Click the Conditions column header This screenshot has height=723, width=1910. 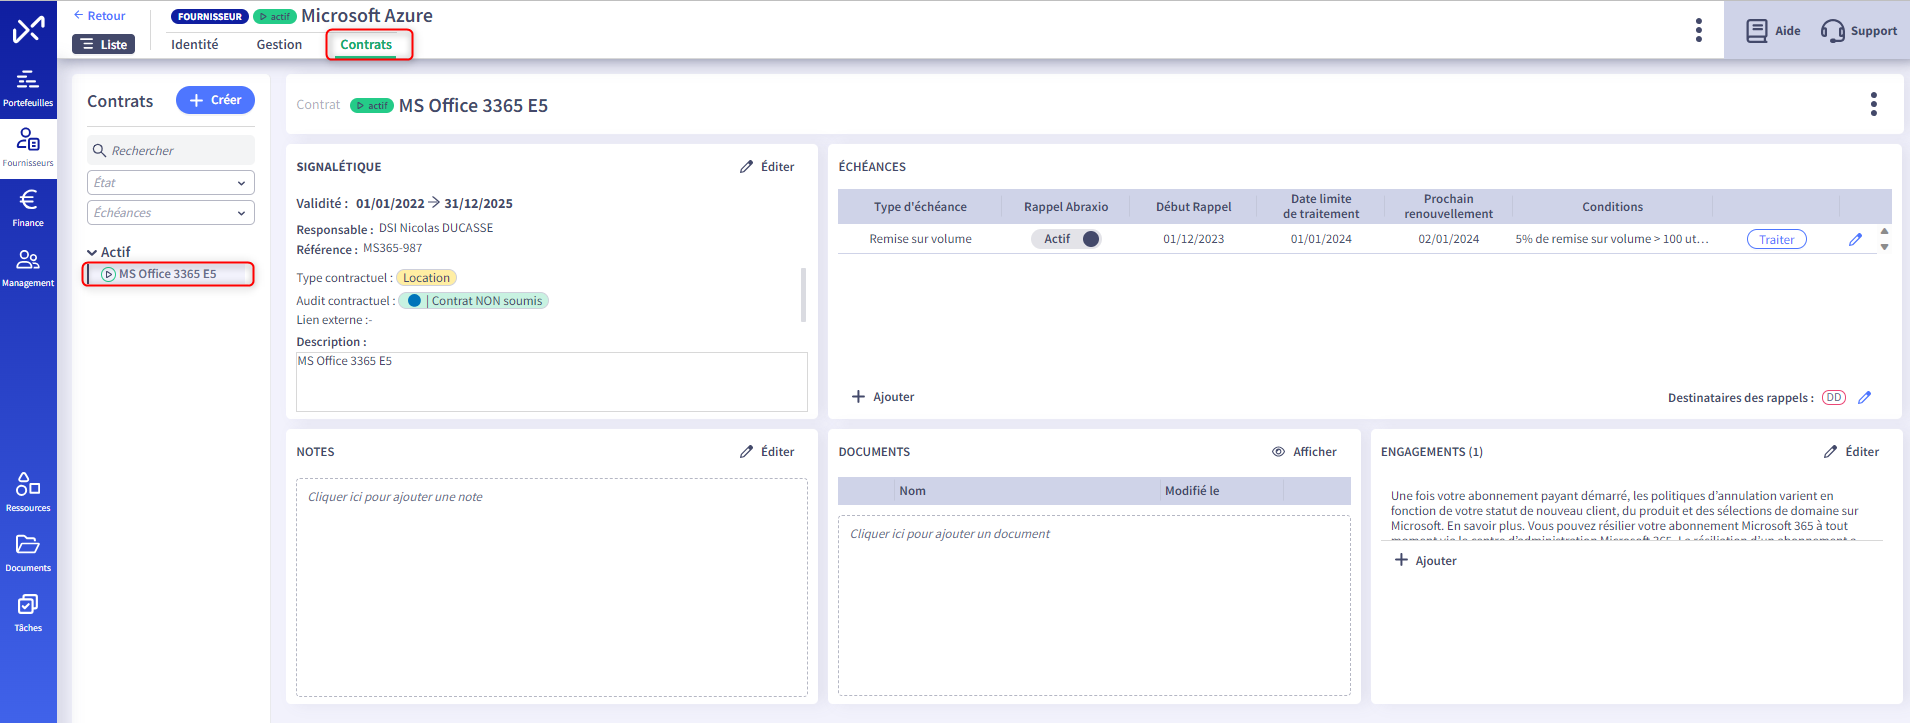1612,207
